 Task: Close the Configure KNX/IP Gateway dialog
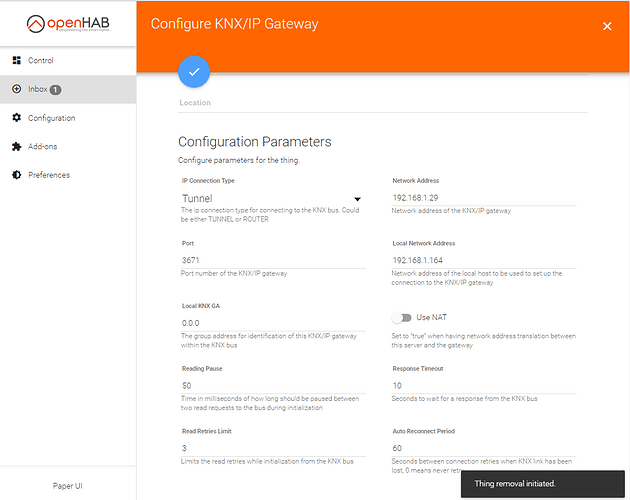point(607,26)
